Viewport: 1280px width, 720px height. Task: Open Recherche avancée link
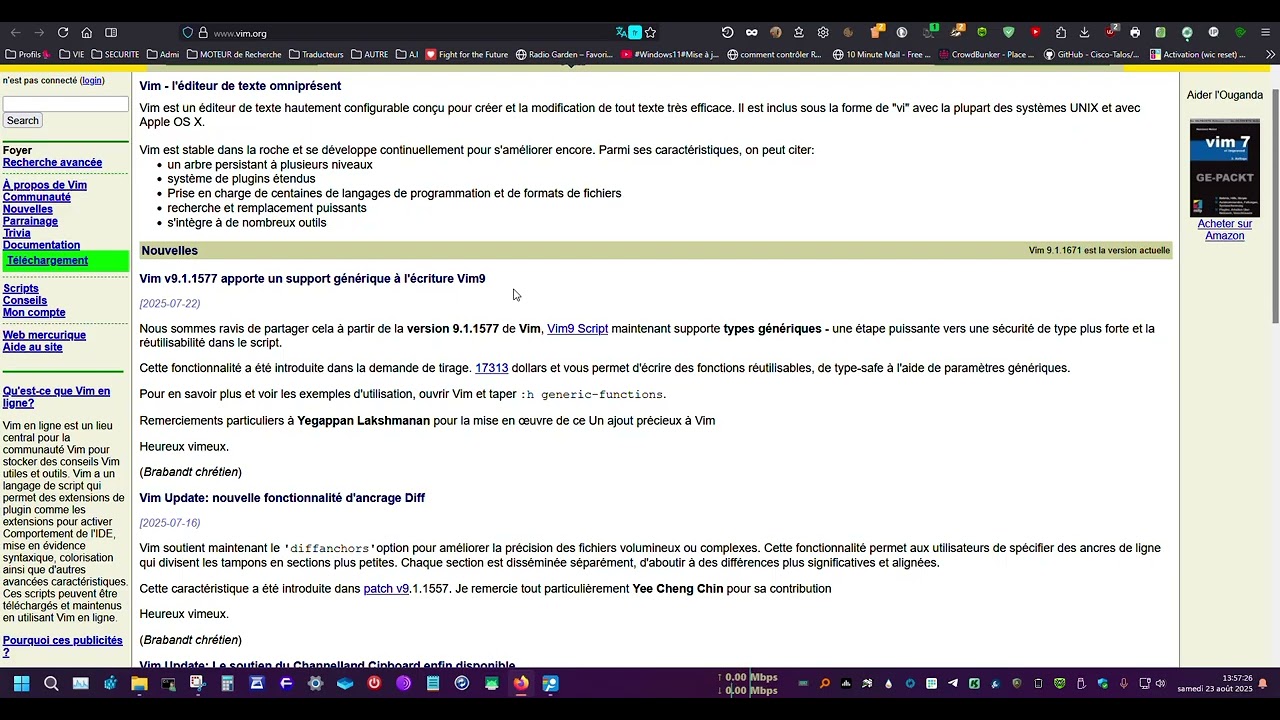(52, 162)
